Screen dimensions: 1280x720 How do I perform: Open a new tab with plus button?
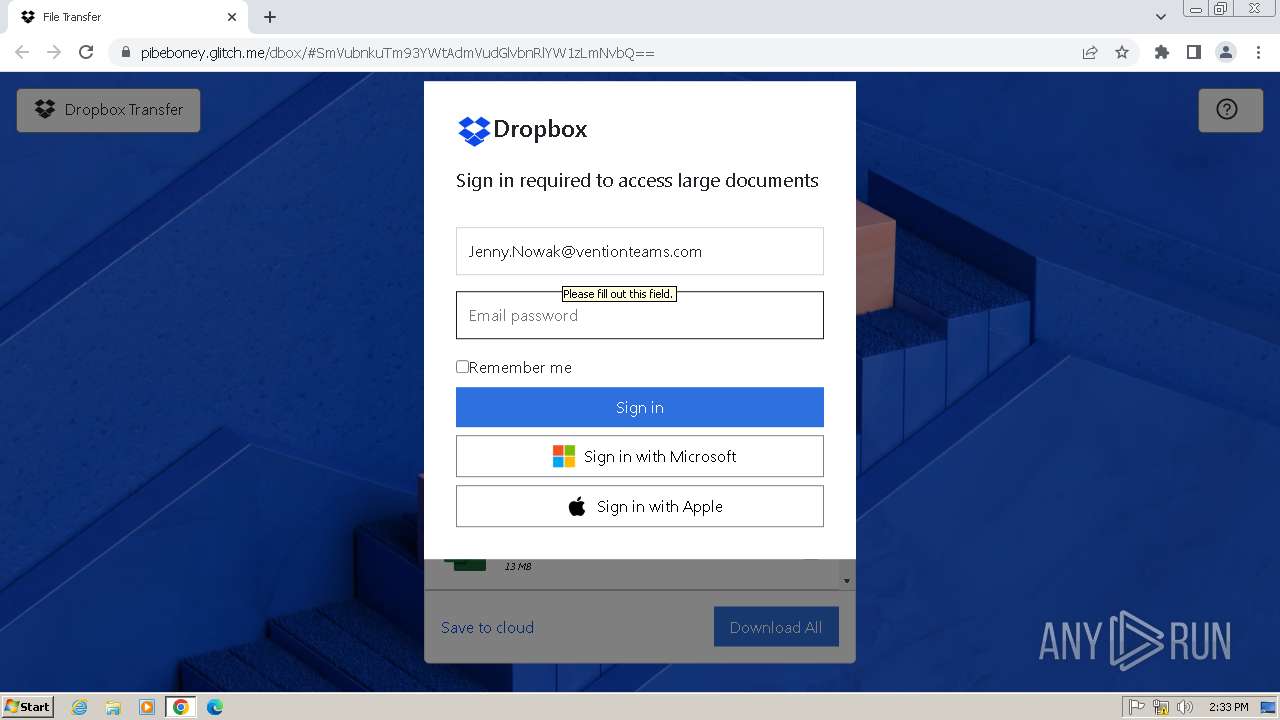[x=270, y=17]
